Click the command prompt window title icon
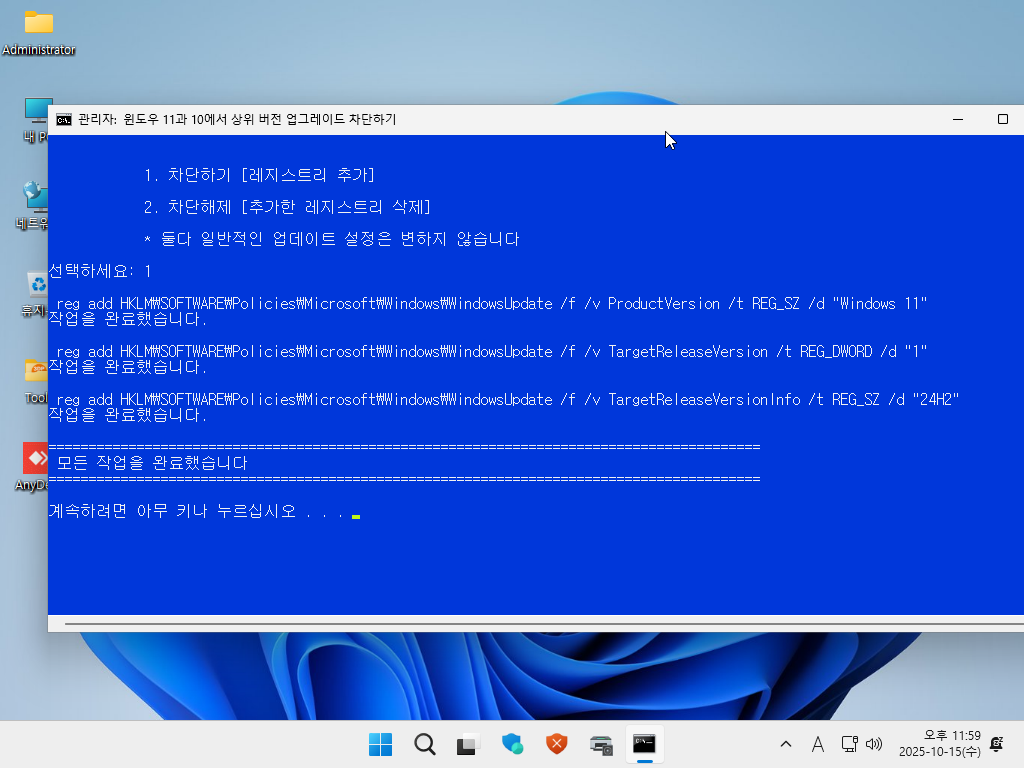Image resolution: width=1024 pixels, height=768 pixels. [x=64, y=120]
